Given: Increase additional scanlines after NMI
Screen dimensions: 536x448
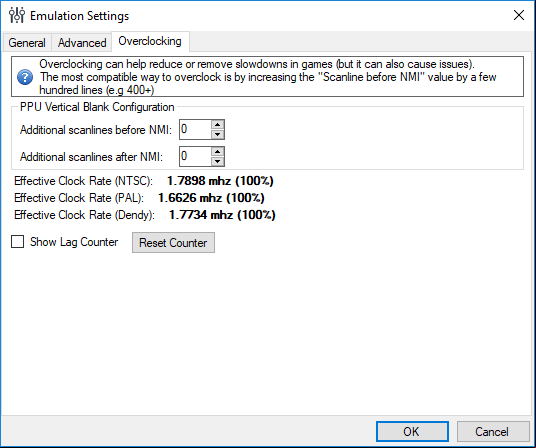Looking at the screenshot, I should pyautogui.click(x=217, y=152).
